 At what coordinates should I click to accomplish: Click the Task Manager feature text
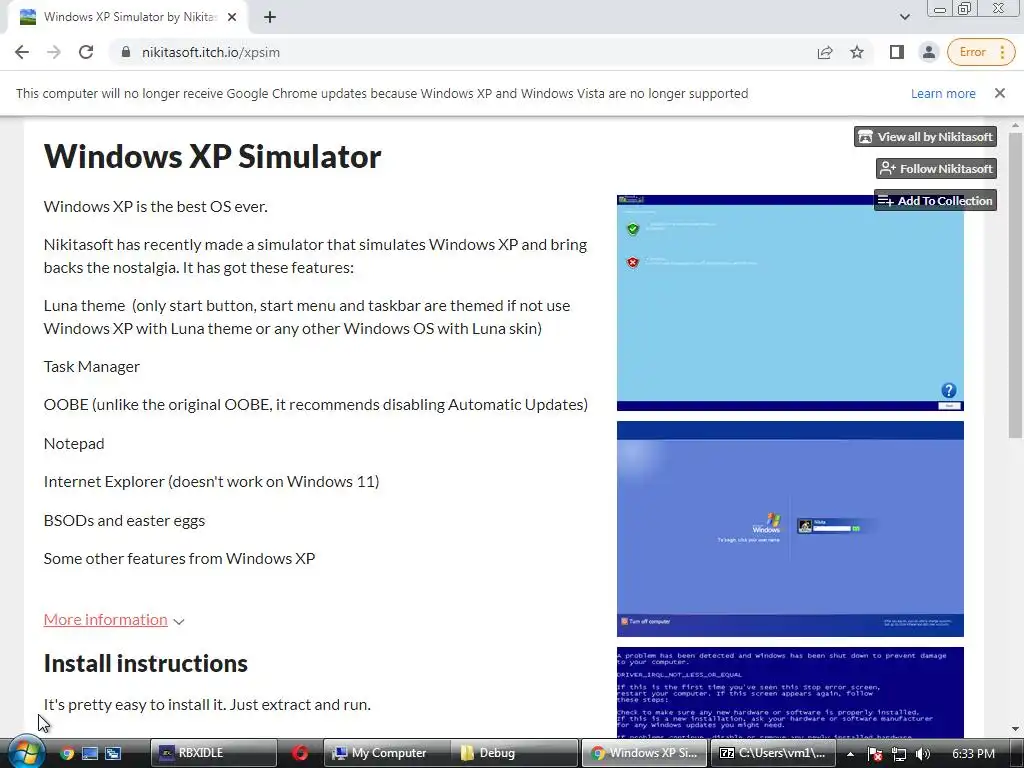click(91, 367)
